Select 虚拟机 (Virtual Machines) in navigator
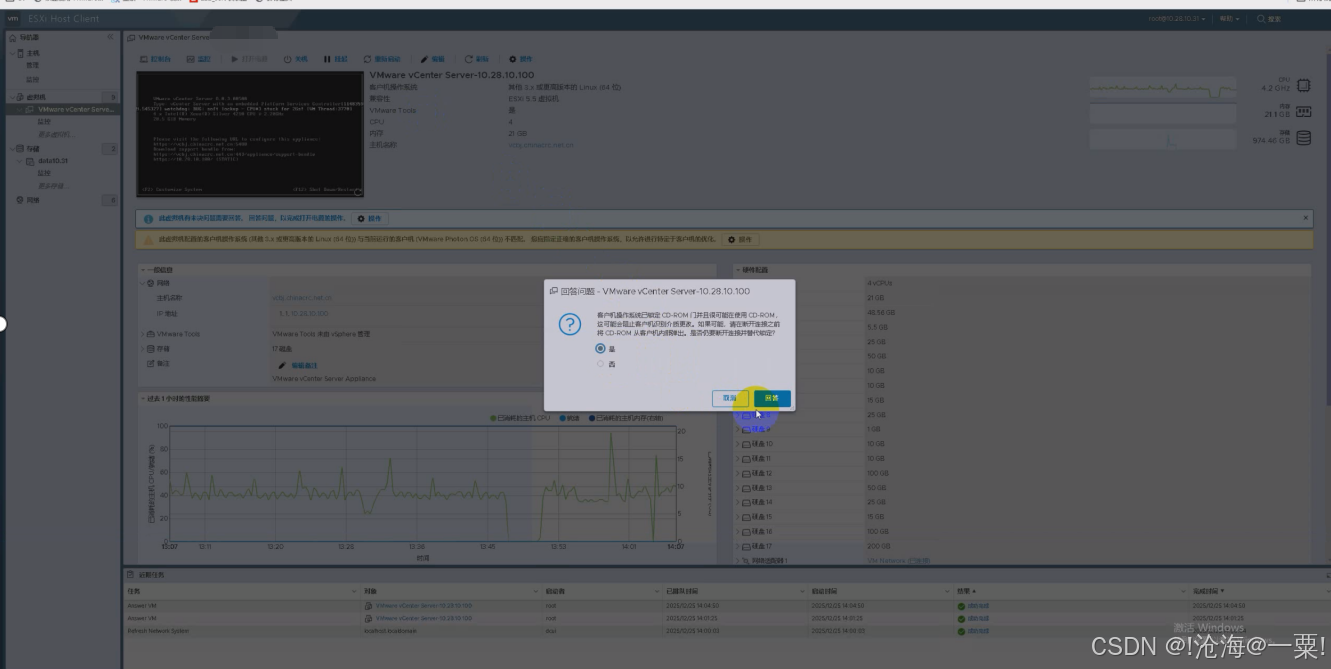Screen dimensions: 1331x669 click(35, 97)
